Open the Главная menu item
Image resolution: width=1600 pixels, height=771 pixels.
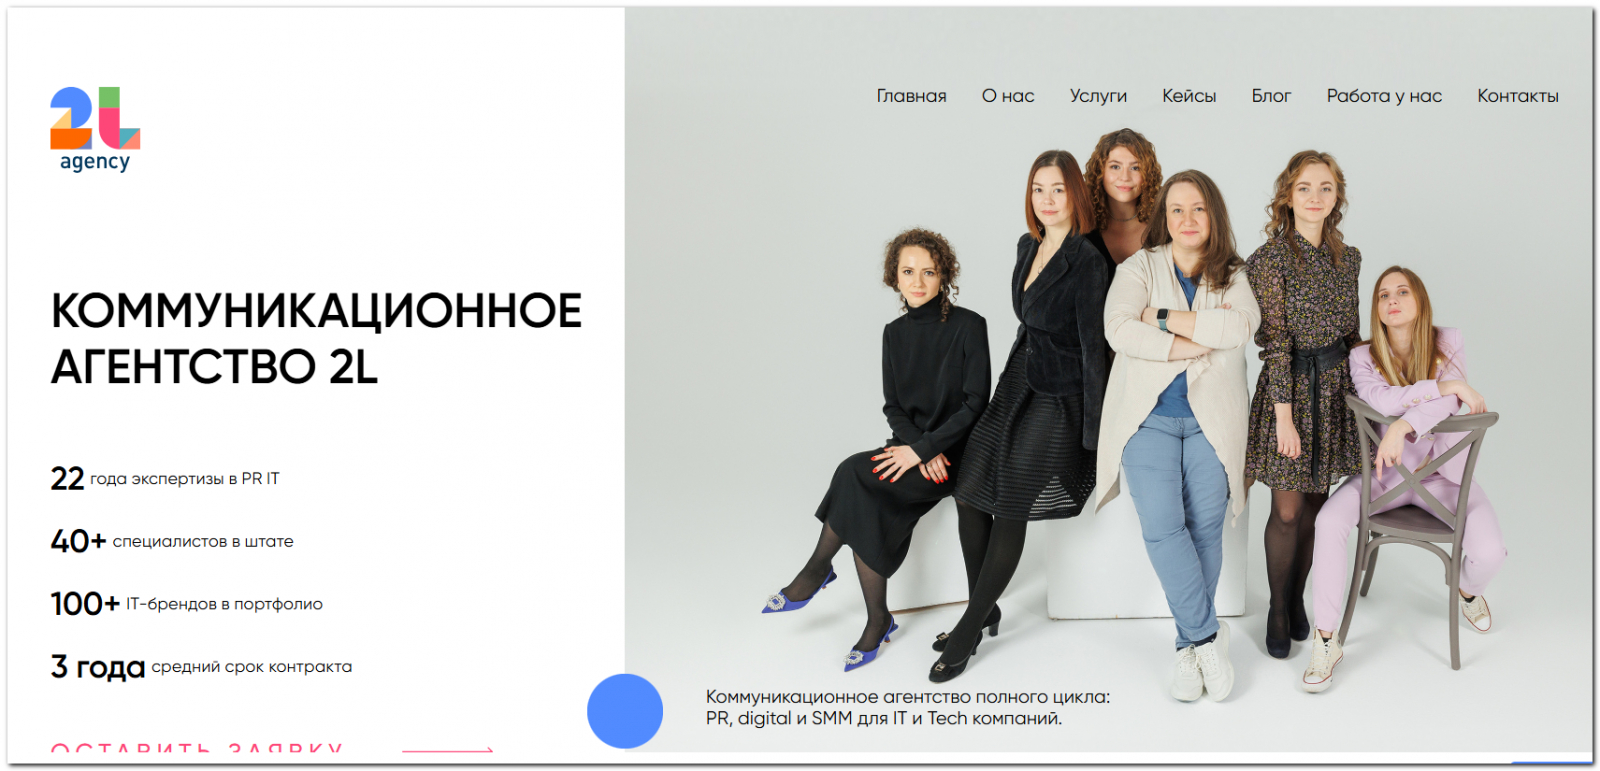click(x=911, y=96)
